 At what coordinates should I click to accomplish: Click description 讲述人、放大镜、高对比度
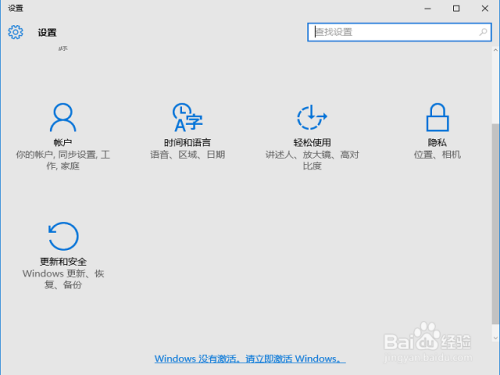312,160
